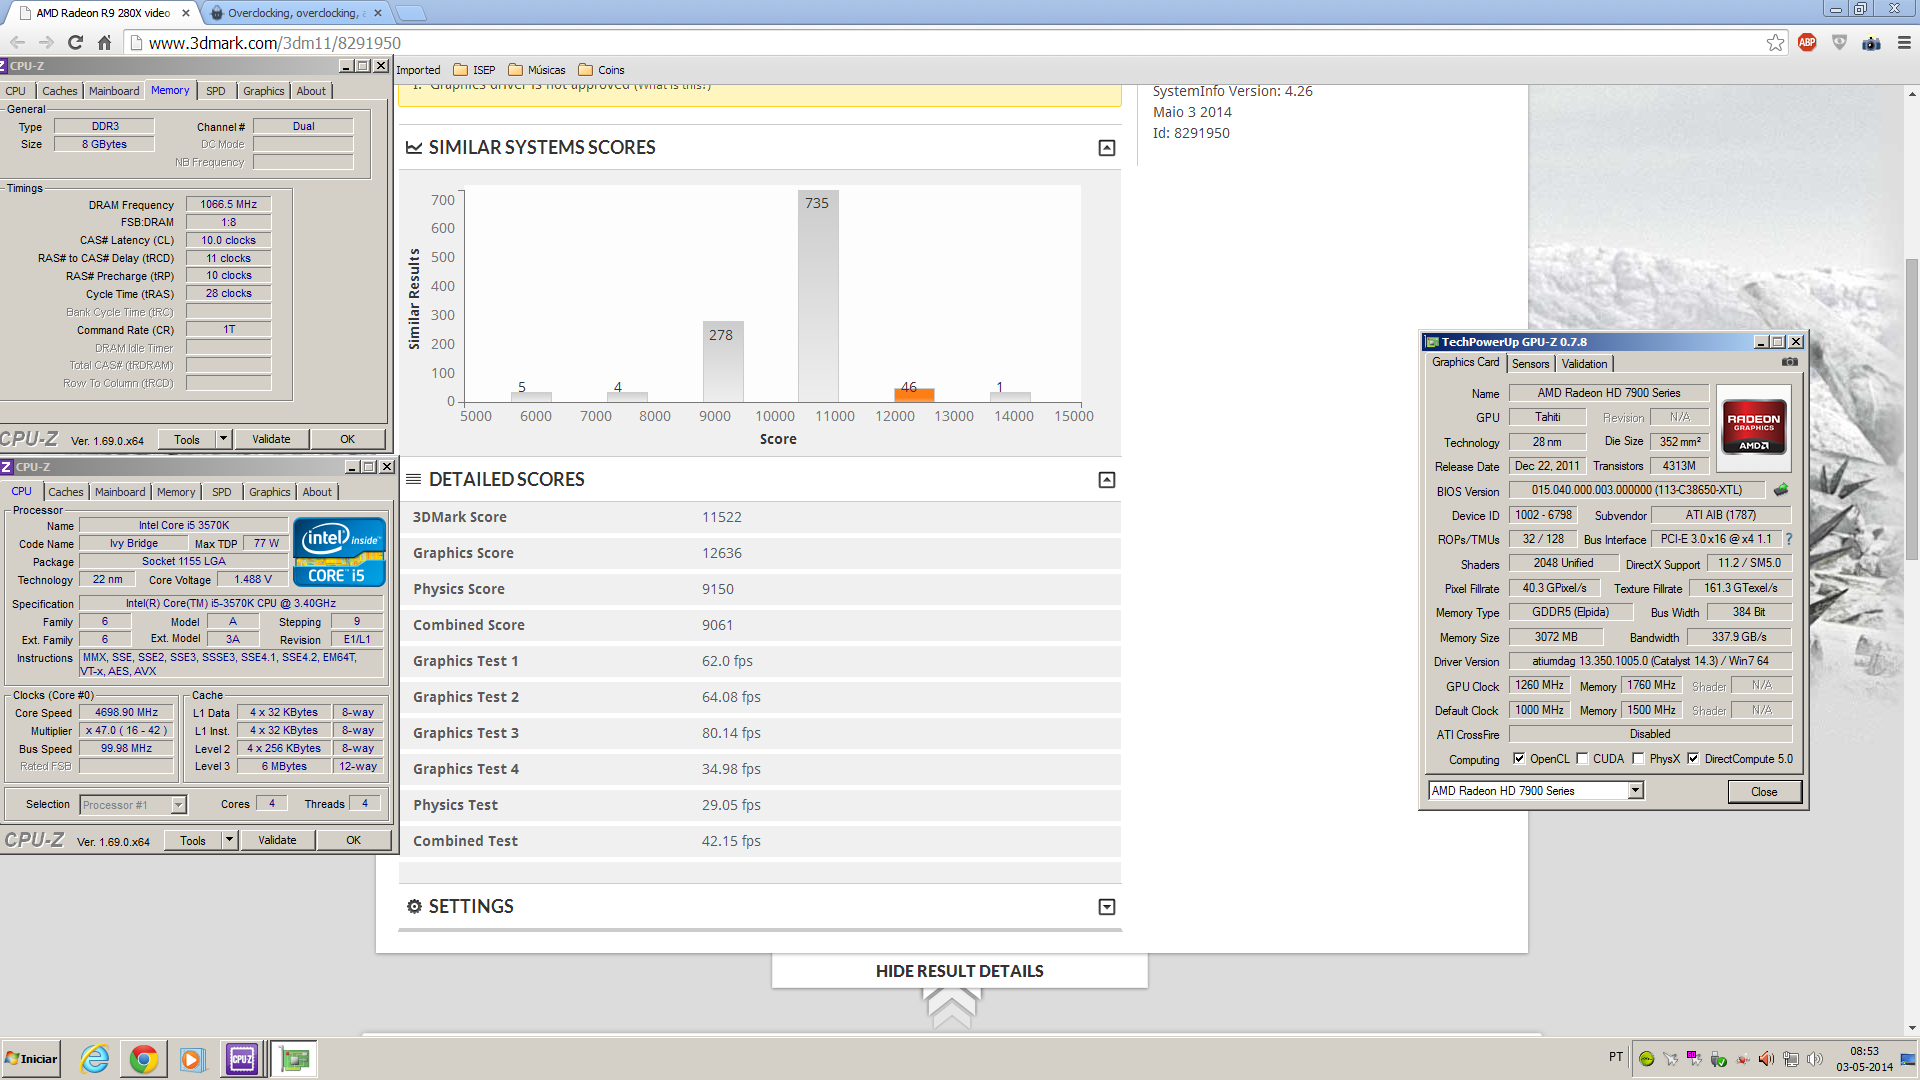The width and height of the screenshot is (1920, 1080).
Task: Click the Bus Interface question mark in GPU-Z
Action: pyautogui.click(x=1789, y=539)
